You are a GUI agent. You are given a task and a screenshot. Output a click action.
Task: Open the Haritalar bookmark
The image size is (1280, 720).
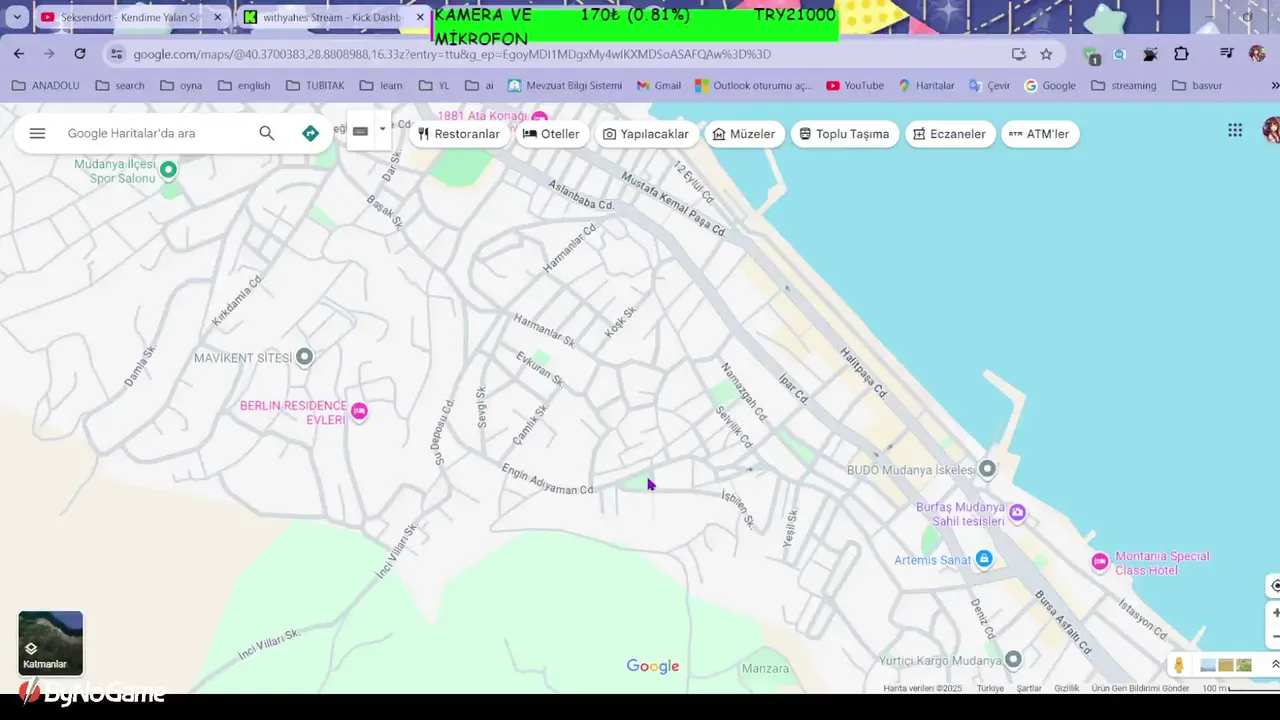[926, 86]
